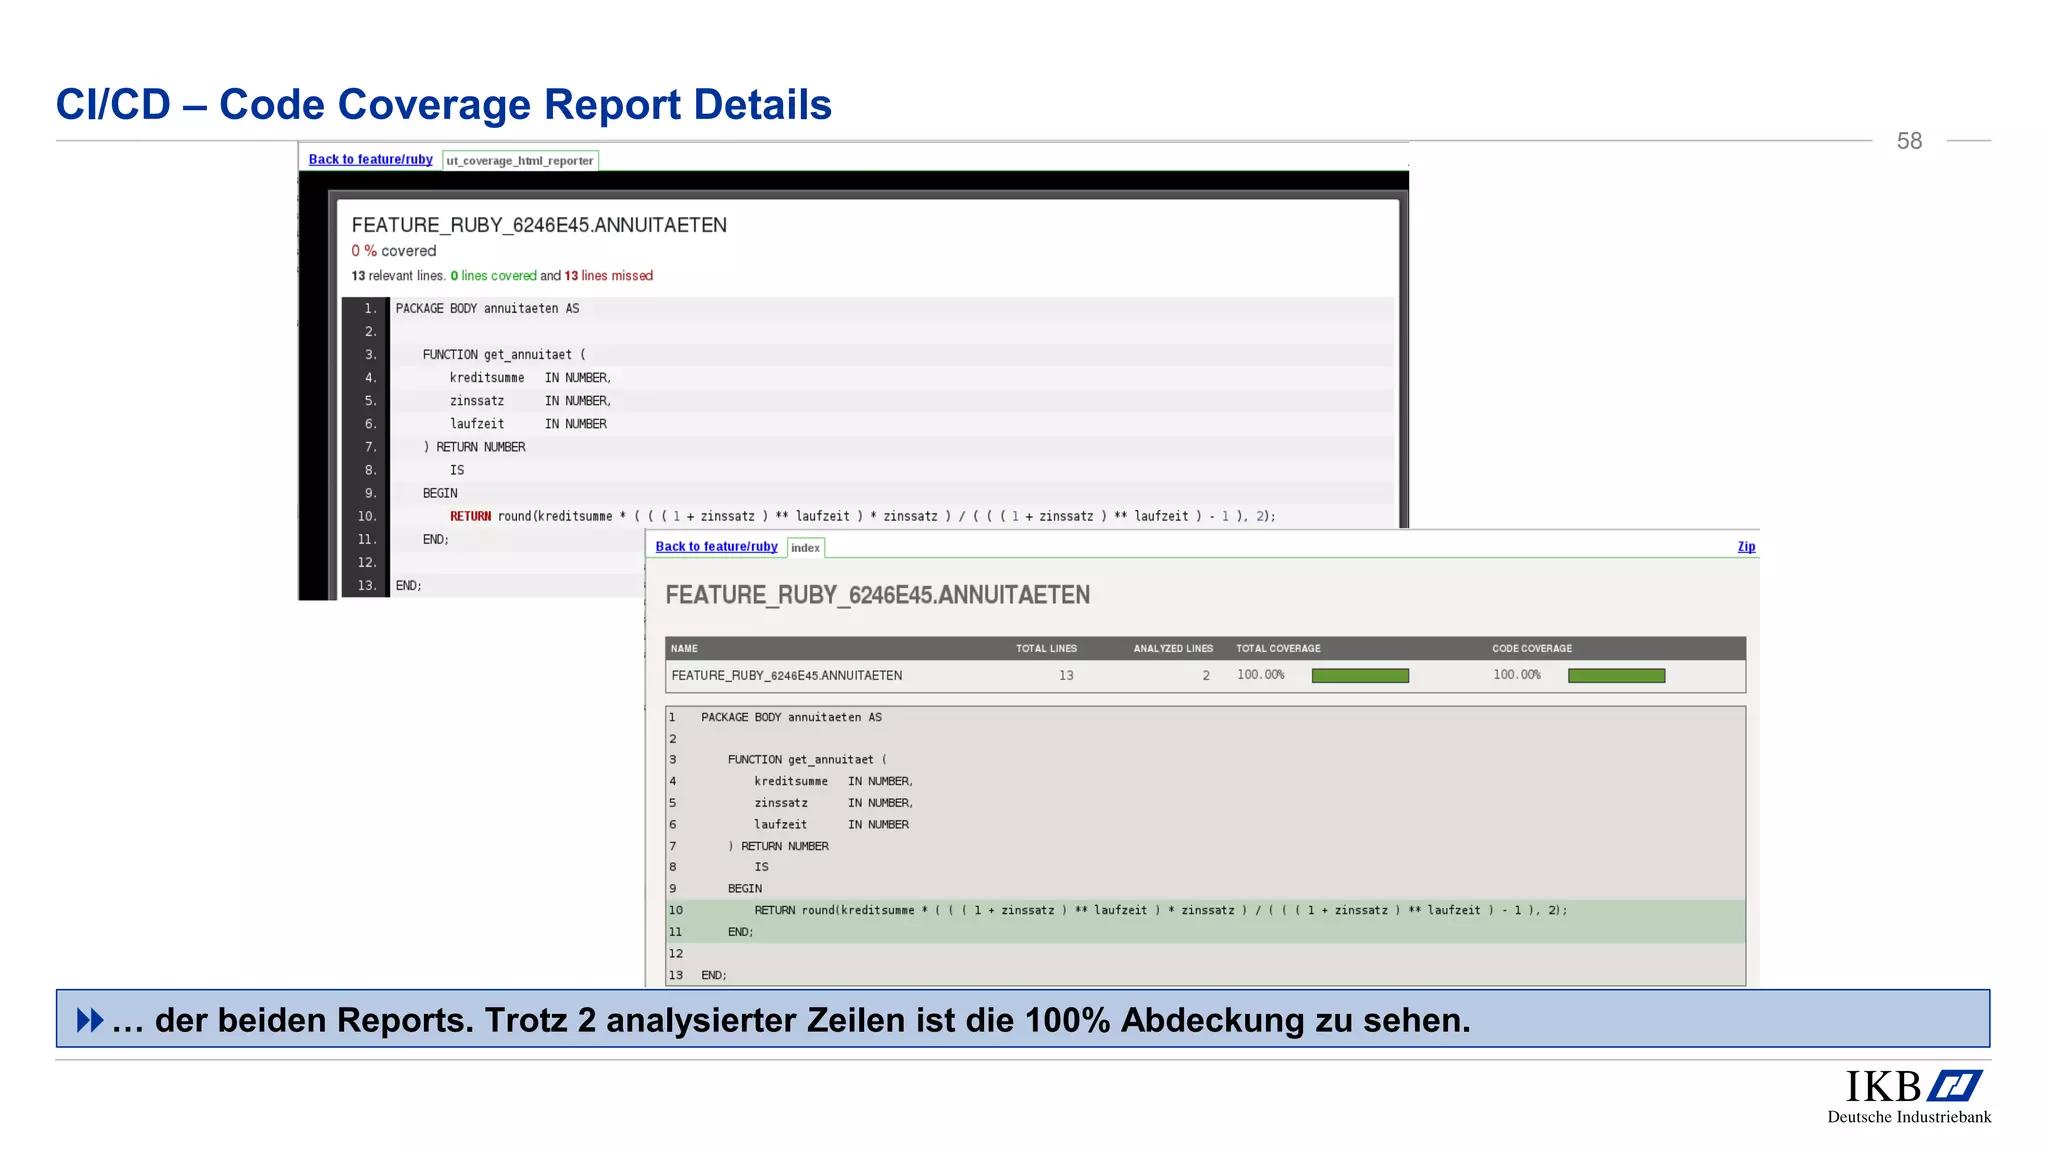Click the '0 % covered' text

394,251
